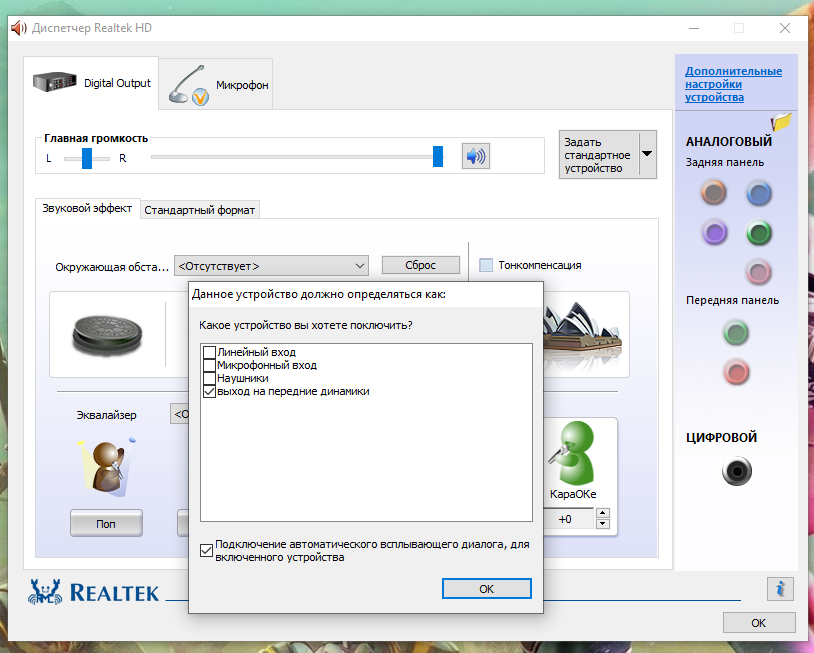
Task: Select the stone plate environment image
Action: click(107, 334)
